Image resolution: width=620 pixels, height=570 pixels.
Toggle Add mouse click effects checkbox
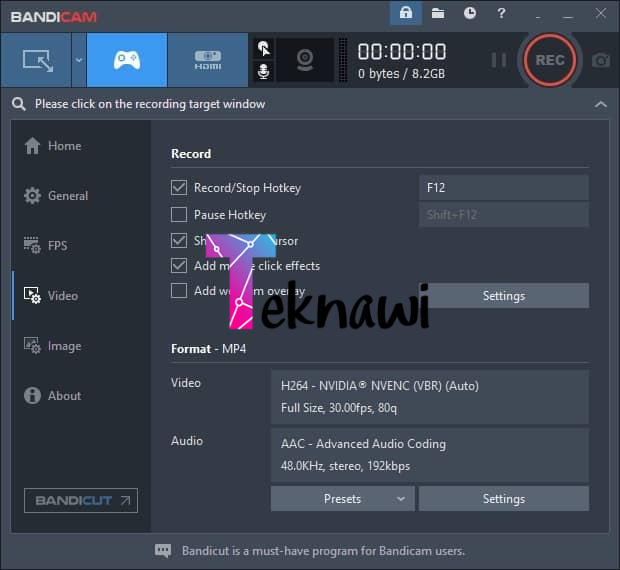click(179, 266)
